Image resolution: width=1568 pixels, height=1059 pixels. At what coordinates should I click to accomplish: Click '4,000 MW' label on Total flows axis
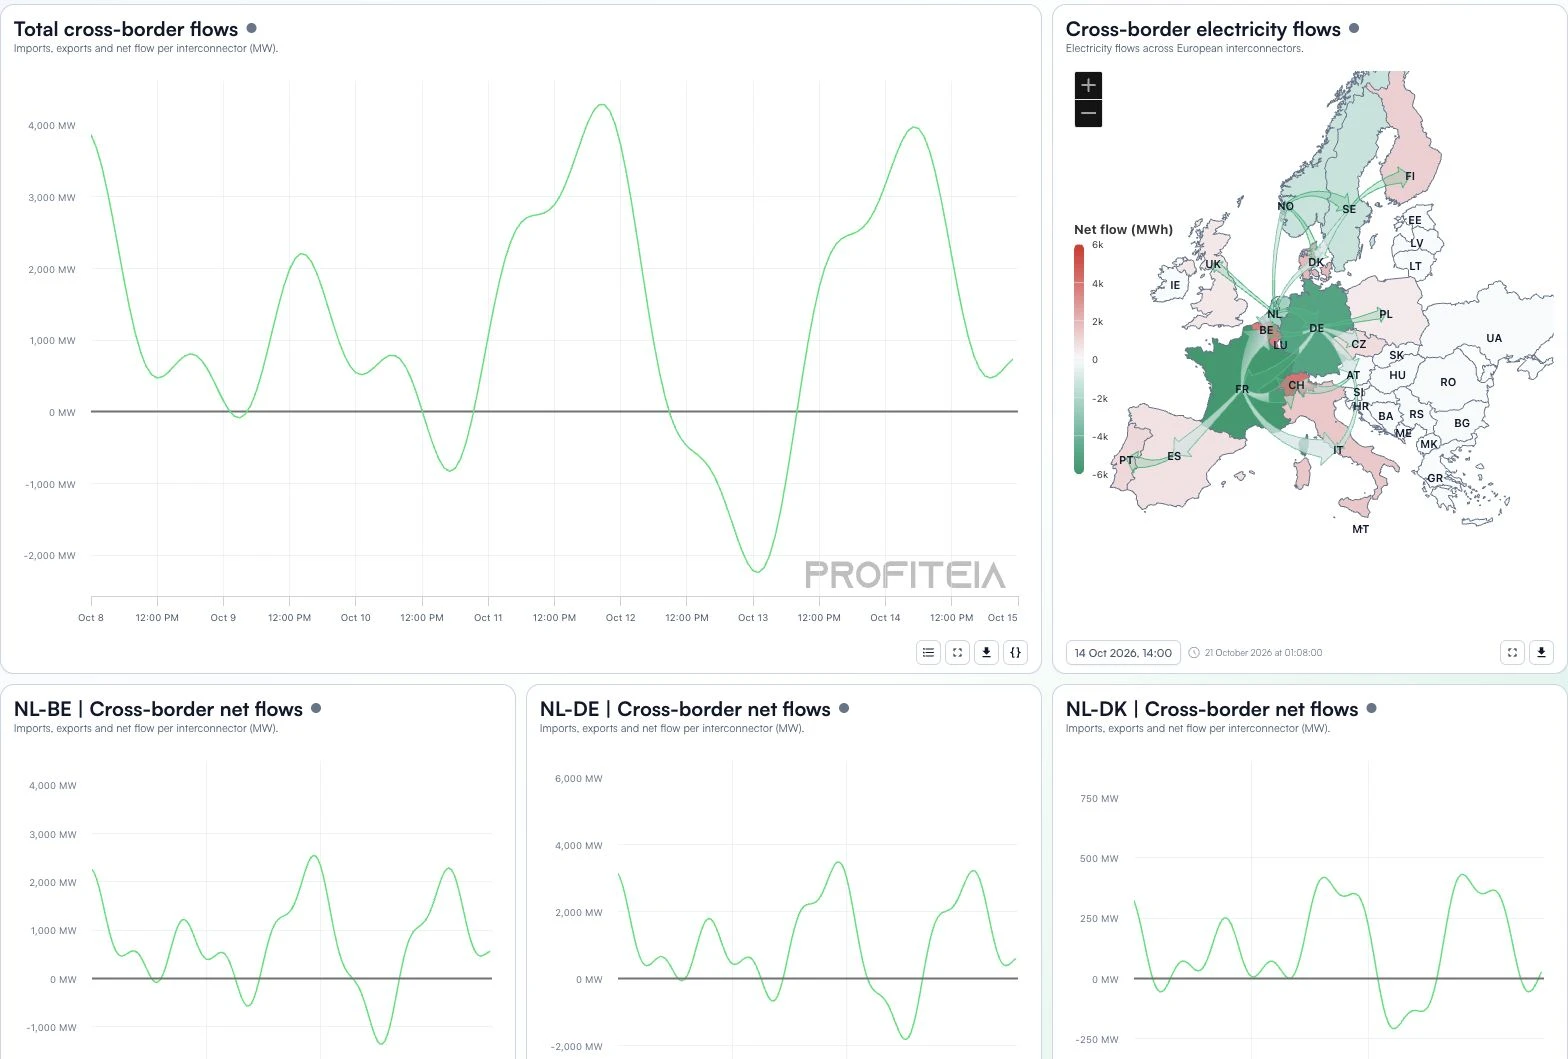pos(52,126)
